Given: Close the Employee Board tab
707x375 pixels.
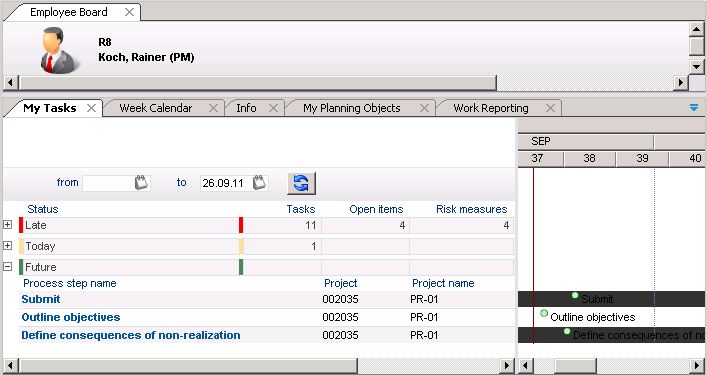Looking at the screenshot, I should 129,12.
